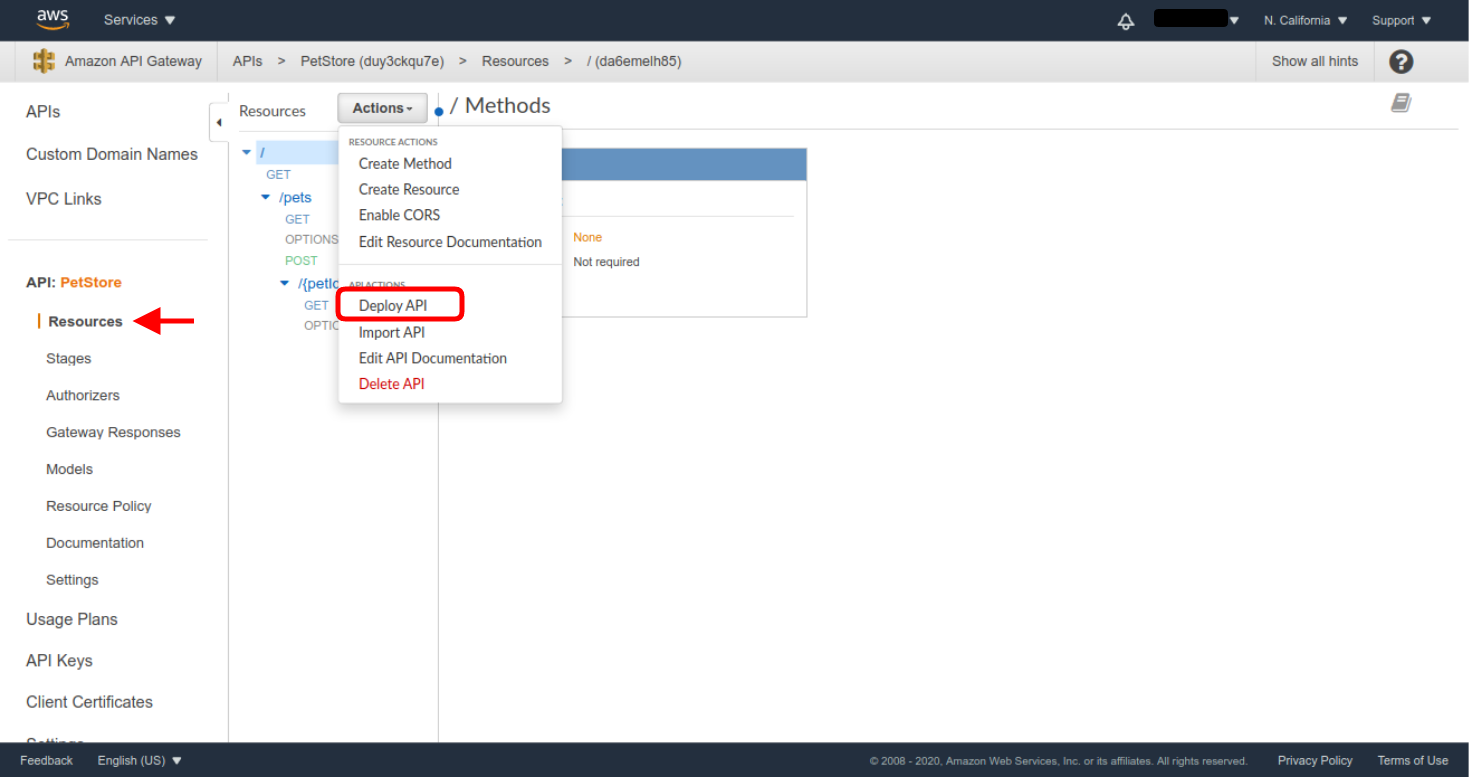1482x777 pixels.
Task: Open the English (US) language selector
Action: click(139, 760)
